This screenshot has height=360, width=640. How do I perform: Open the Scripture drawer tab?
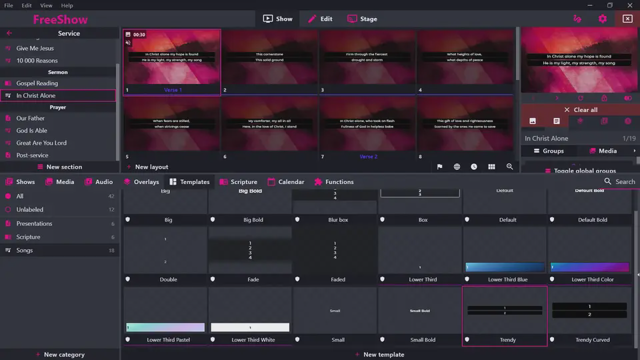click(x=238, y=182)
